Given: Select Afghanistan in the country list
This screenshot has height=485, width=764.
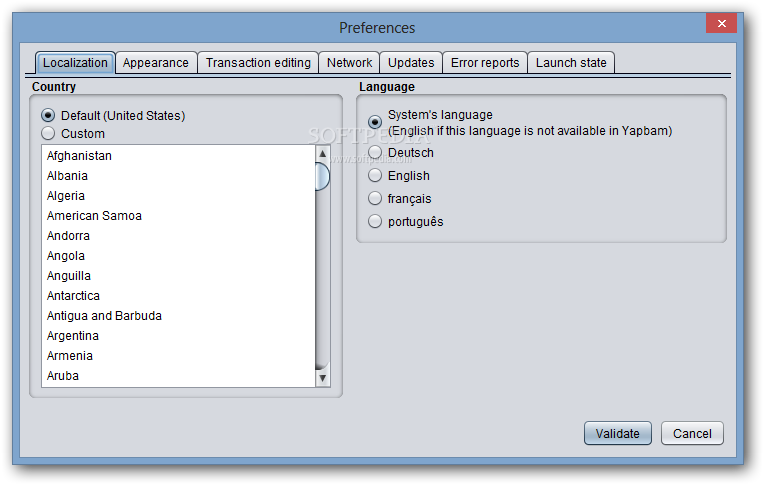Looking at the screenshot, I should (179, 155).
